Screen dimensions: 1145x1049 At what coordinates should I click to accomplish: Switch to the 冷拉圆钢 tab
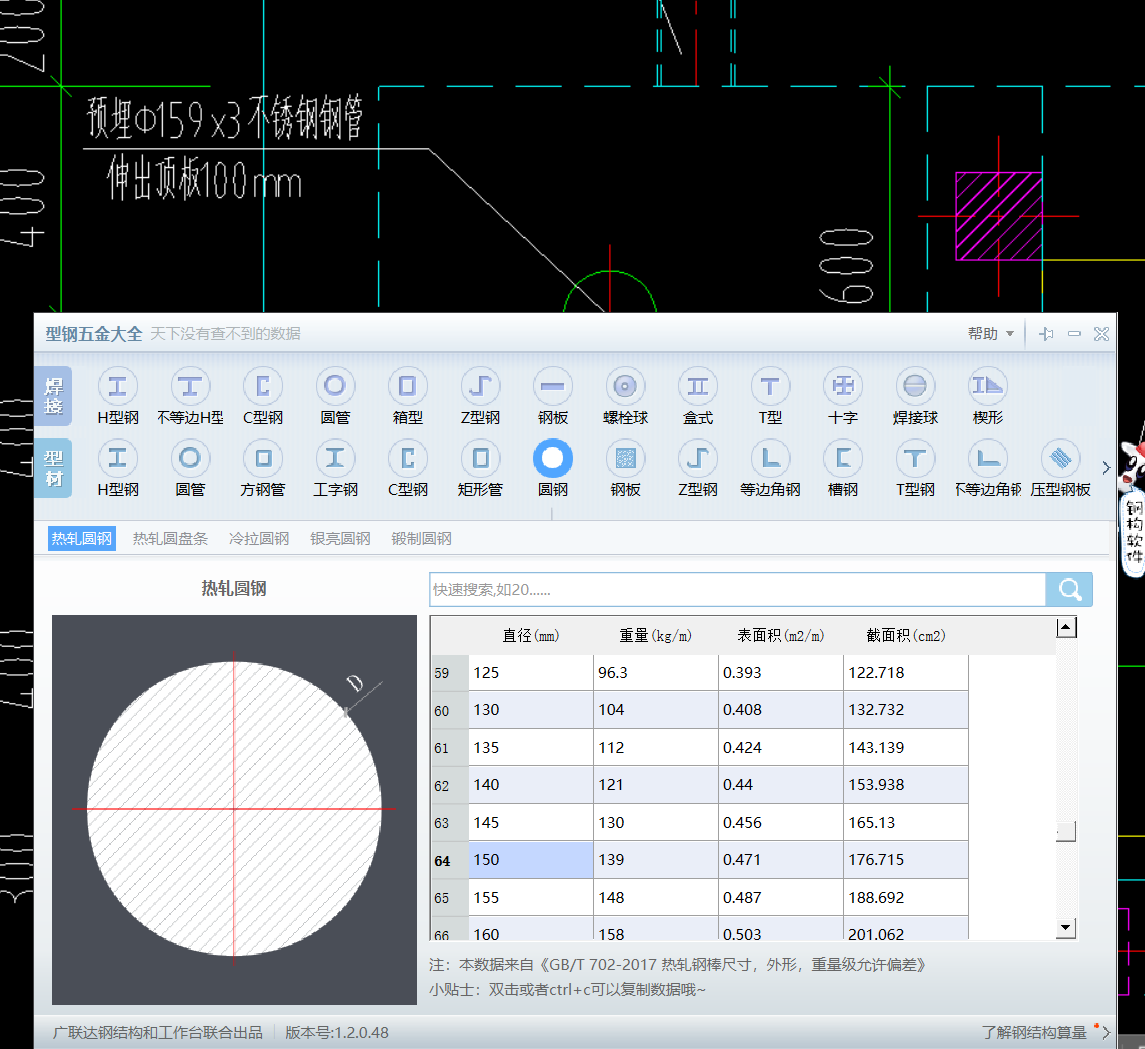(259, 539)
